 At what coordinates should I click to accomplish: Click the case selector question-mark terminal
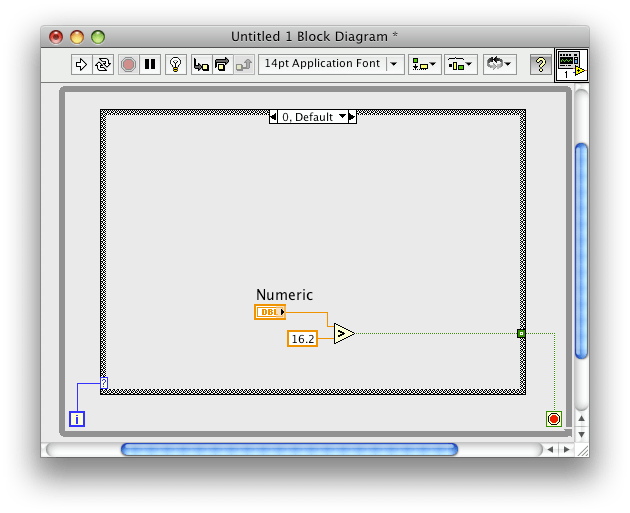tap(104, 383)
